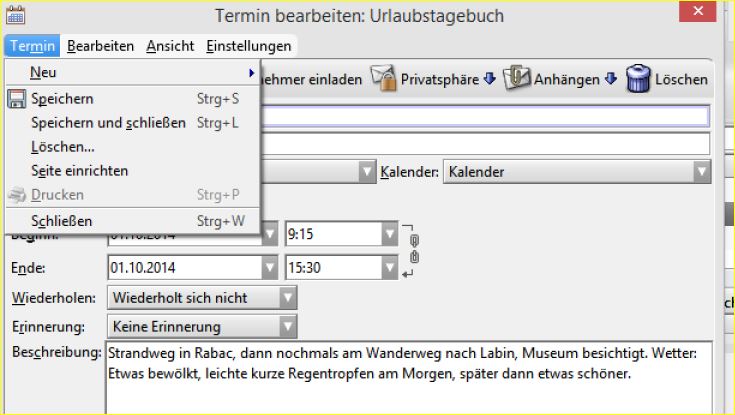Open the Bearbeiten menu

click(100, 46)
